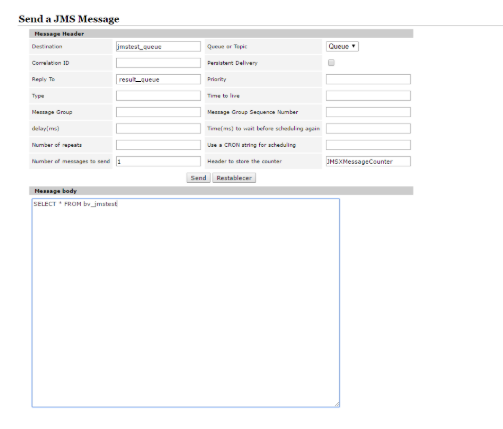503x429 pixels.
Task: Select the Number of messages to send field
Action: [158, 161]
